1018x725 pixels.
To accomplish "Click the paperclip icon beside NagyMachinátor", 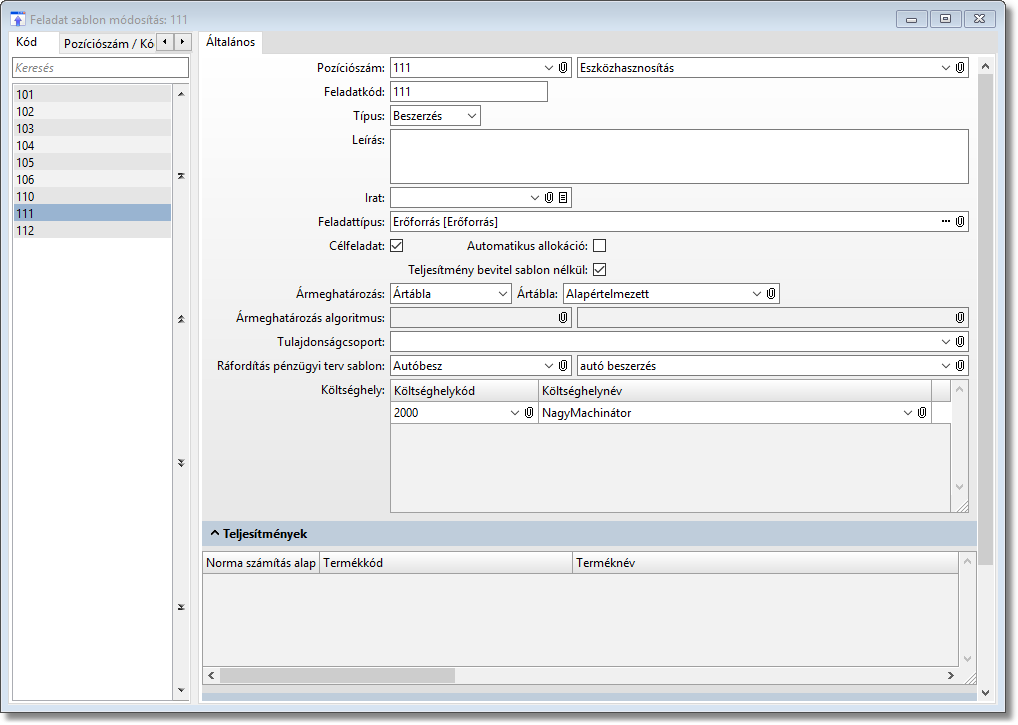I will coord(921,412).
